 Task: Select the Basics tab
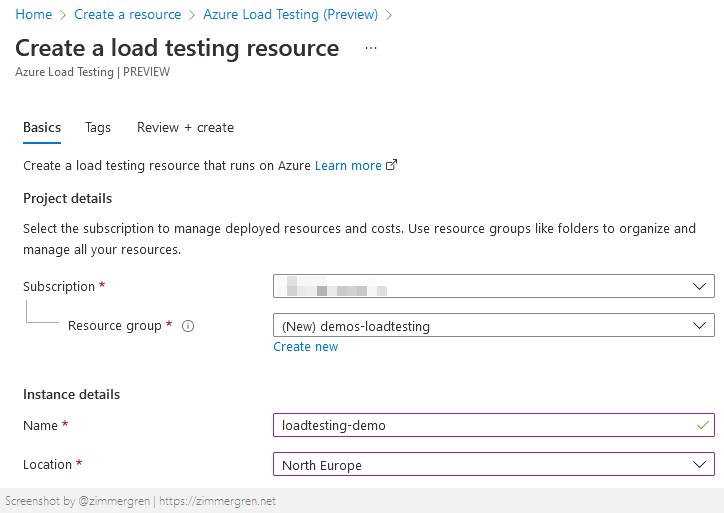[42, 127]
